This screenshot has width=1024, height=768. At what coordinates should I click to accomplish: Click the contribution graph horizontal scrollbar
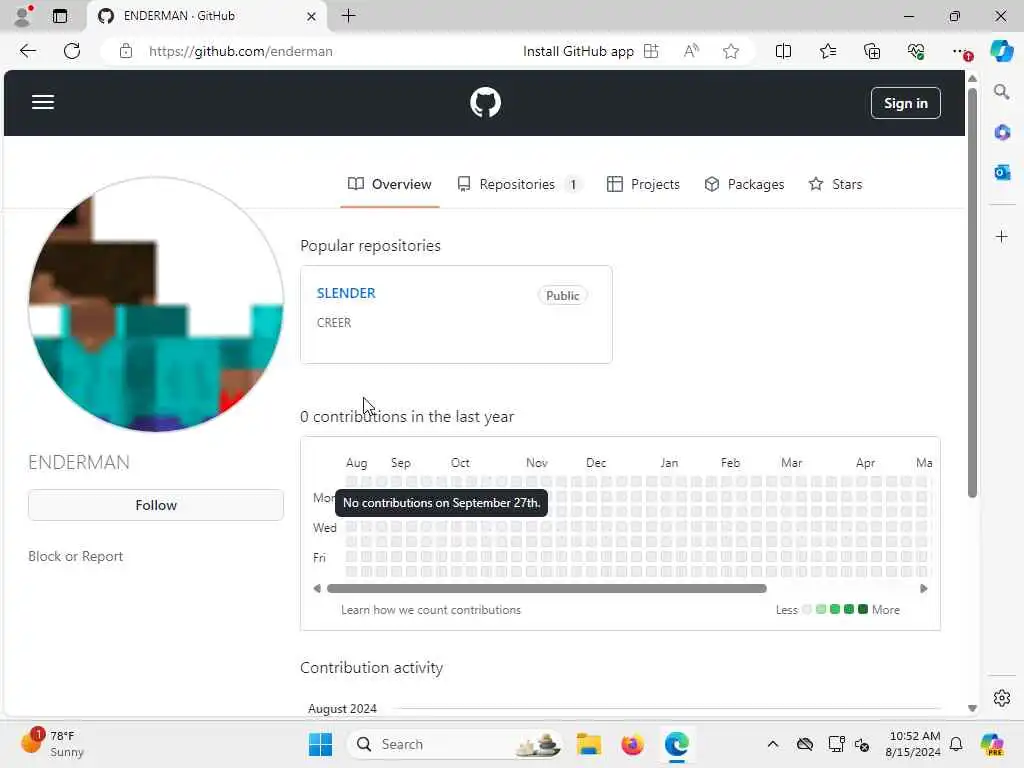(x=547, y=588)
